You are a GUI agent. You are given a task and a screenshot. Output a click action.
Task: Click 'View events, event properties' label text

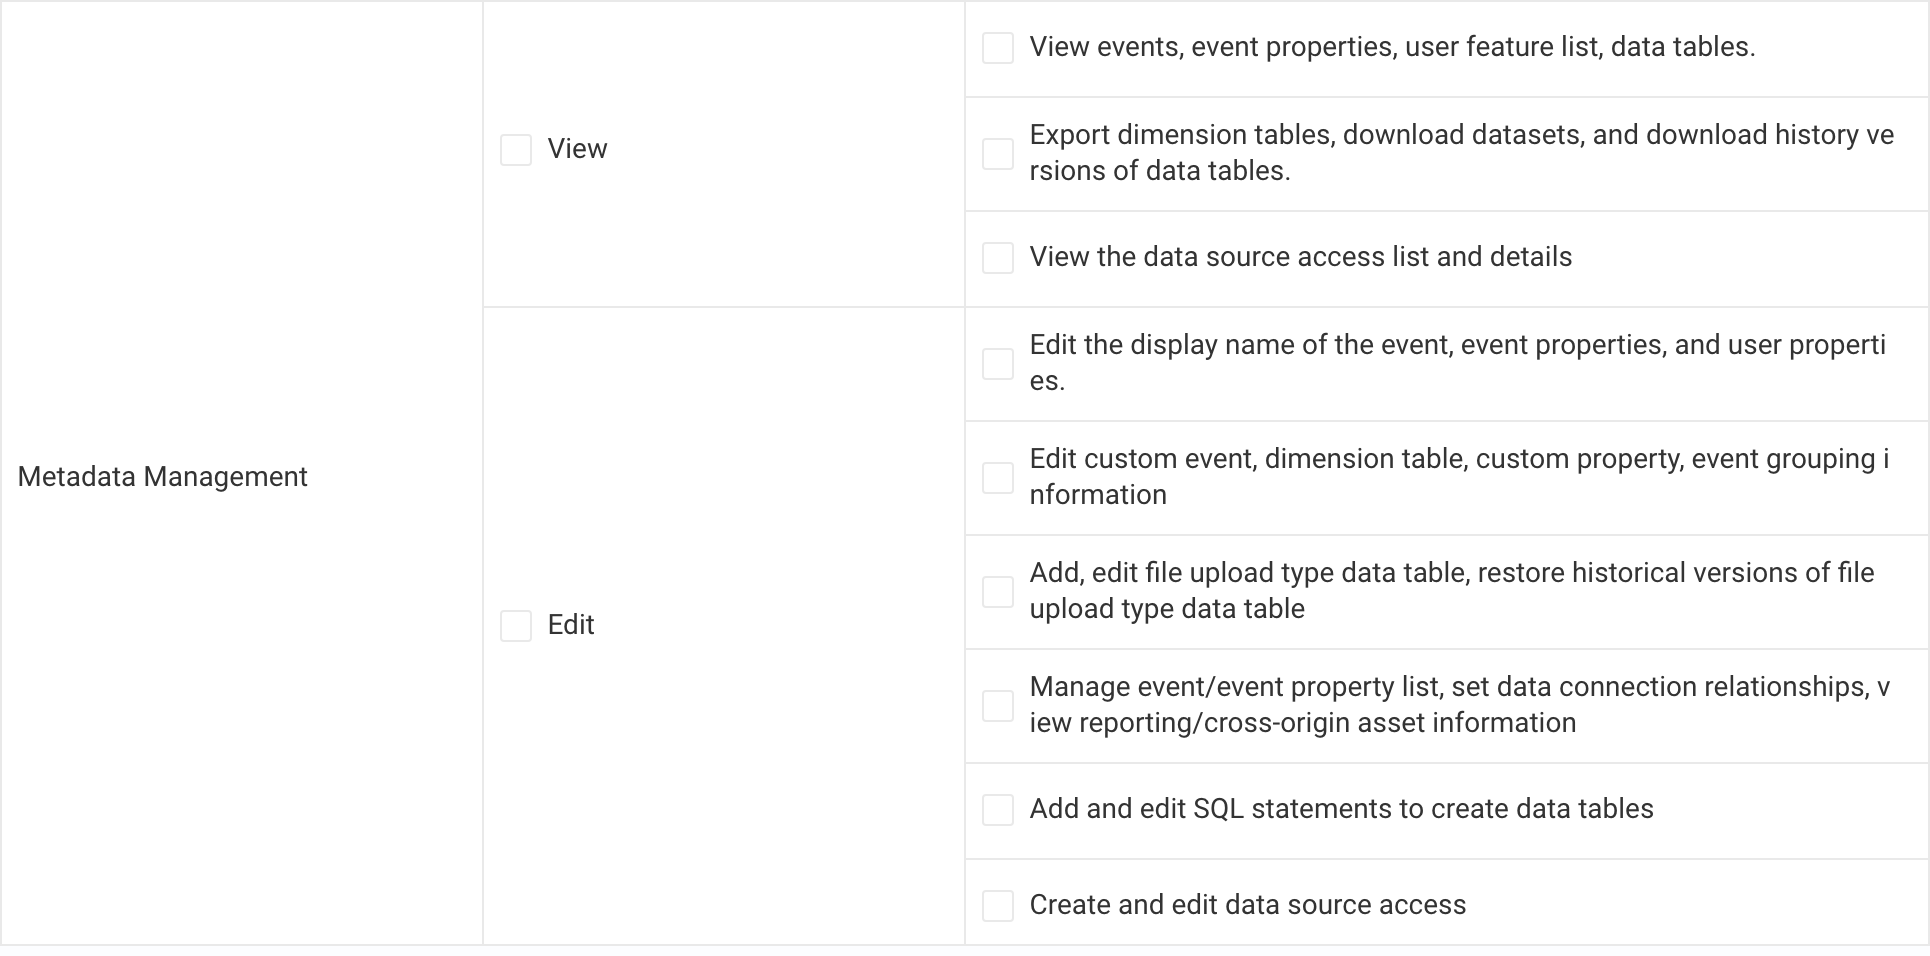[1392, 47]
